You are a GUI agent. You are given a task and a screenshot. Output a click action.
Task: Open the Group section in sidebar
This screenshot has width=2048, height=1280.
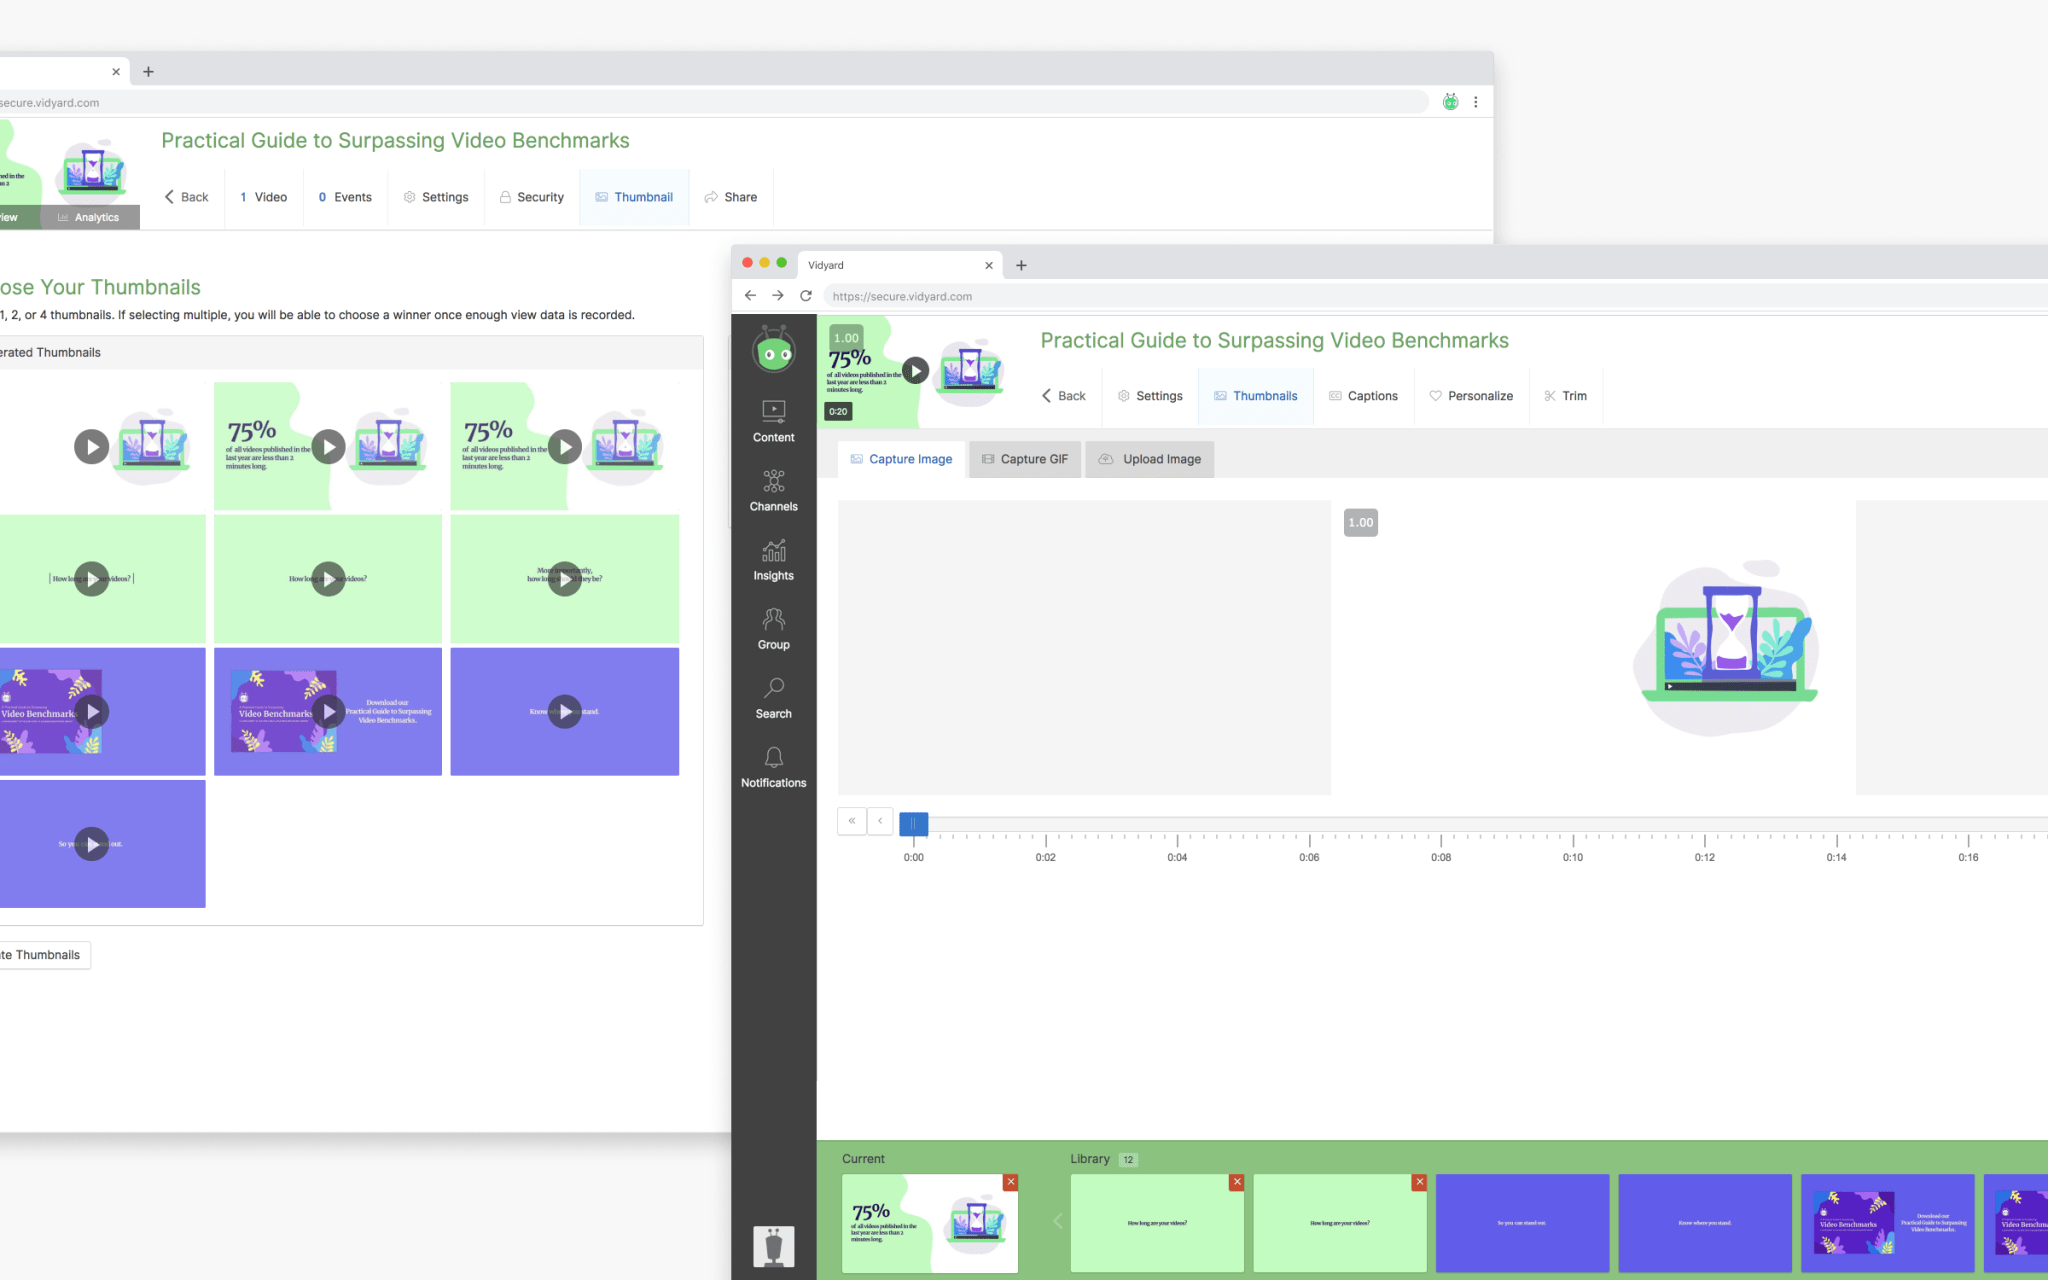pos(774,629)
